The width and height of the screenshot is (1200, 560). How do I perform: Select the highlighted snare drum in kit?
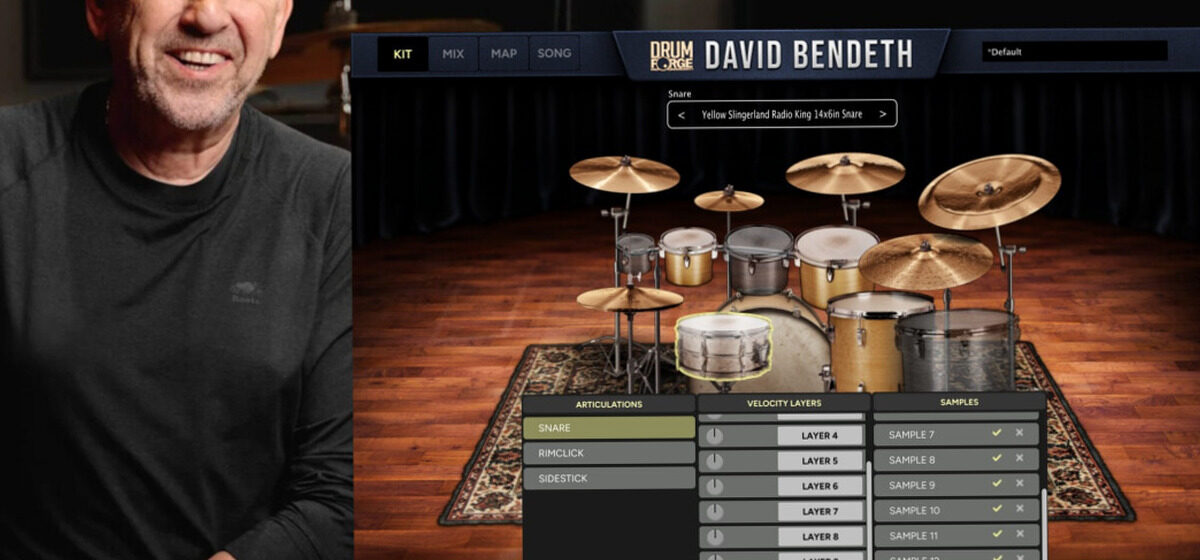[x=724, y=346]
